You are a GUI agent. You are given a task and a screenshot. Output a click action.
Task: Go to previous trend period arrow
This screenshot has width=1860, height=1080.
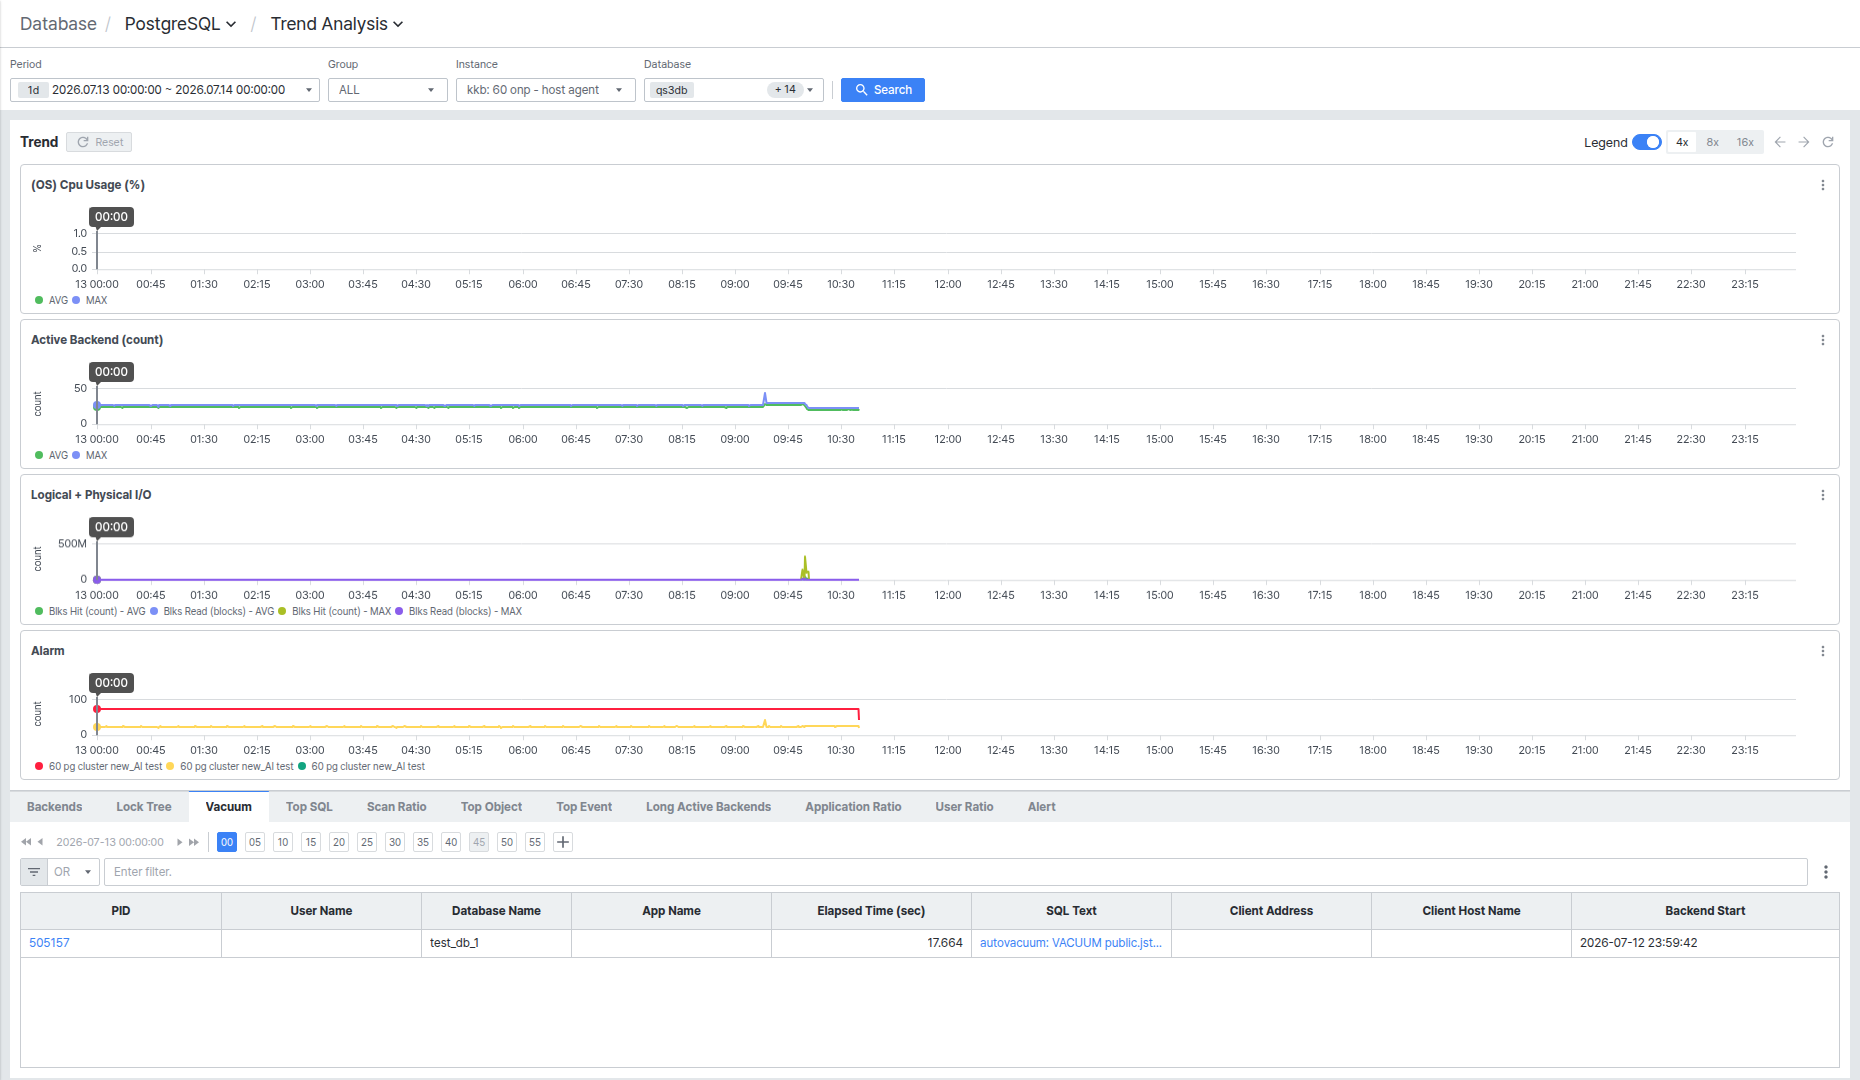point(1780,142)
